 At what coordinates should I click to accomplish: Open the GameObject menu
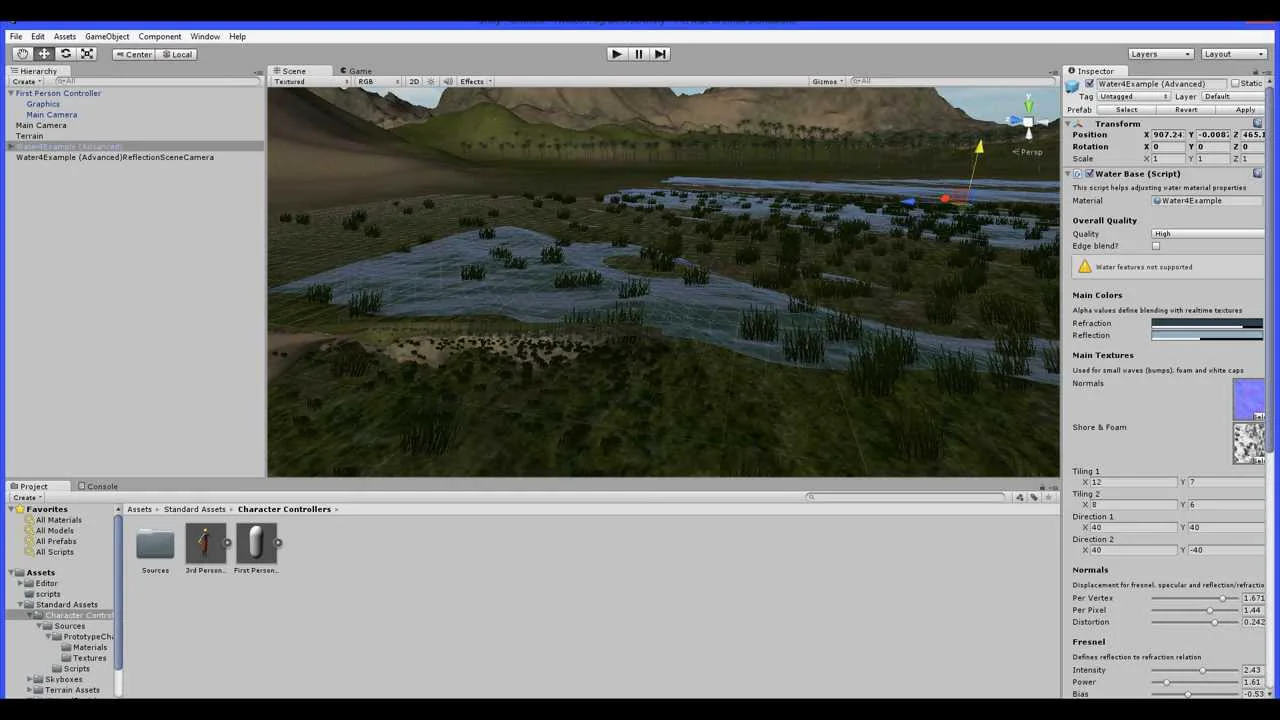[x=107, y=36]
